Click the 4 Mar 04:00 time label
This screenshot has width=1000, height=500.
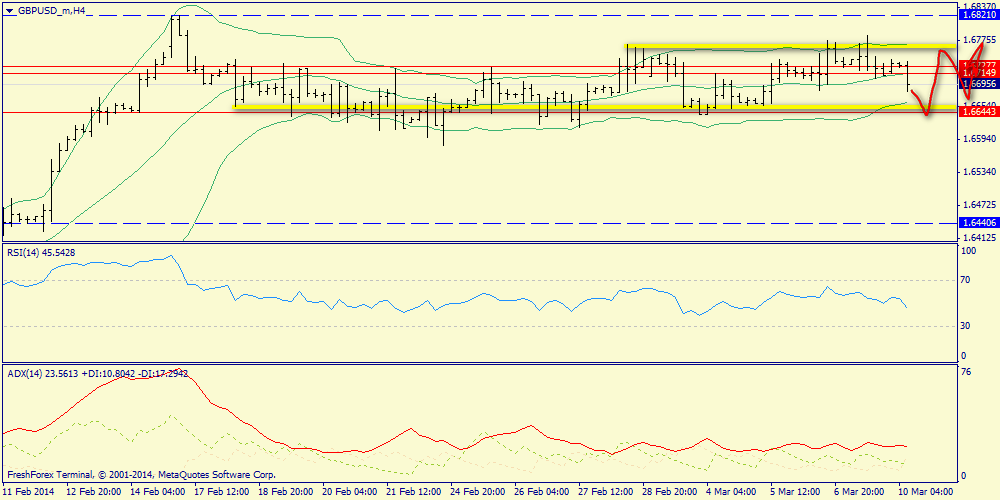coord(733,492)
